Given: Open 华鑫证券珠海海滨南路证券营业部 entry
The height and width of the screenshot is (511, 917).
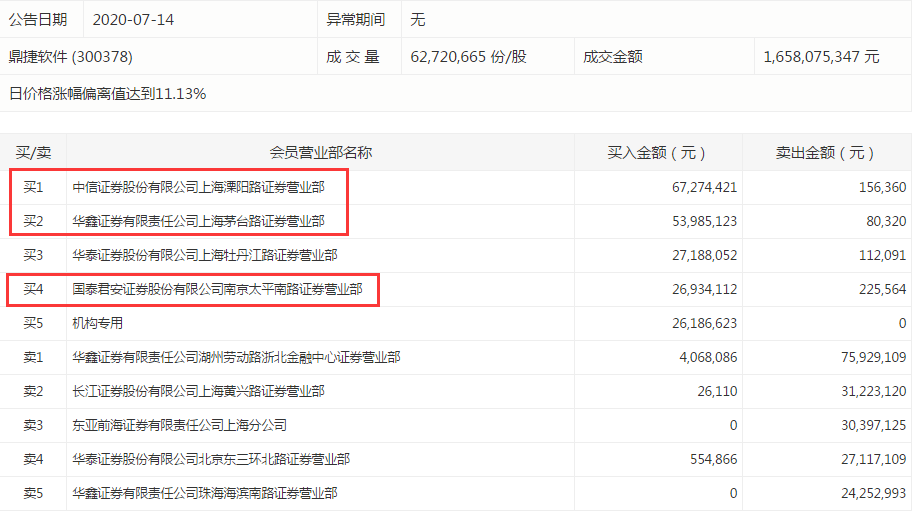Looking at the screenshot, I should click(205, 493).
